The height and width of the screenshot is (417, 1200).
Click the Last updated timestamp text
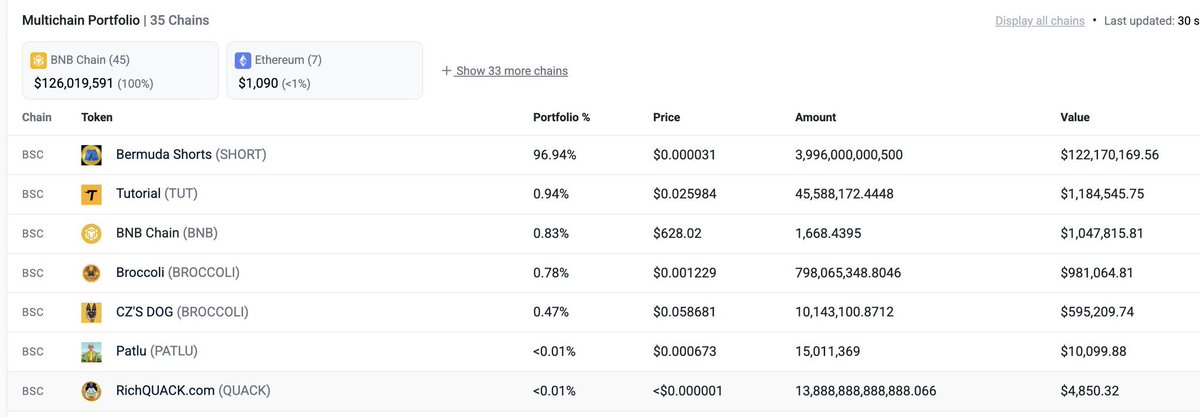tap(1152, 21)
